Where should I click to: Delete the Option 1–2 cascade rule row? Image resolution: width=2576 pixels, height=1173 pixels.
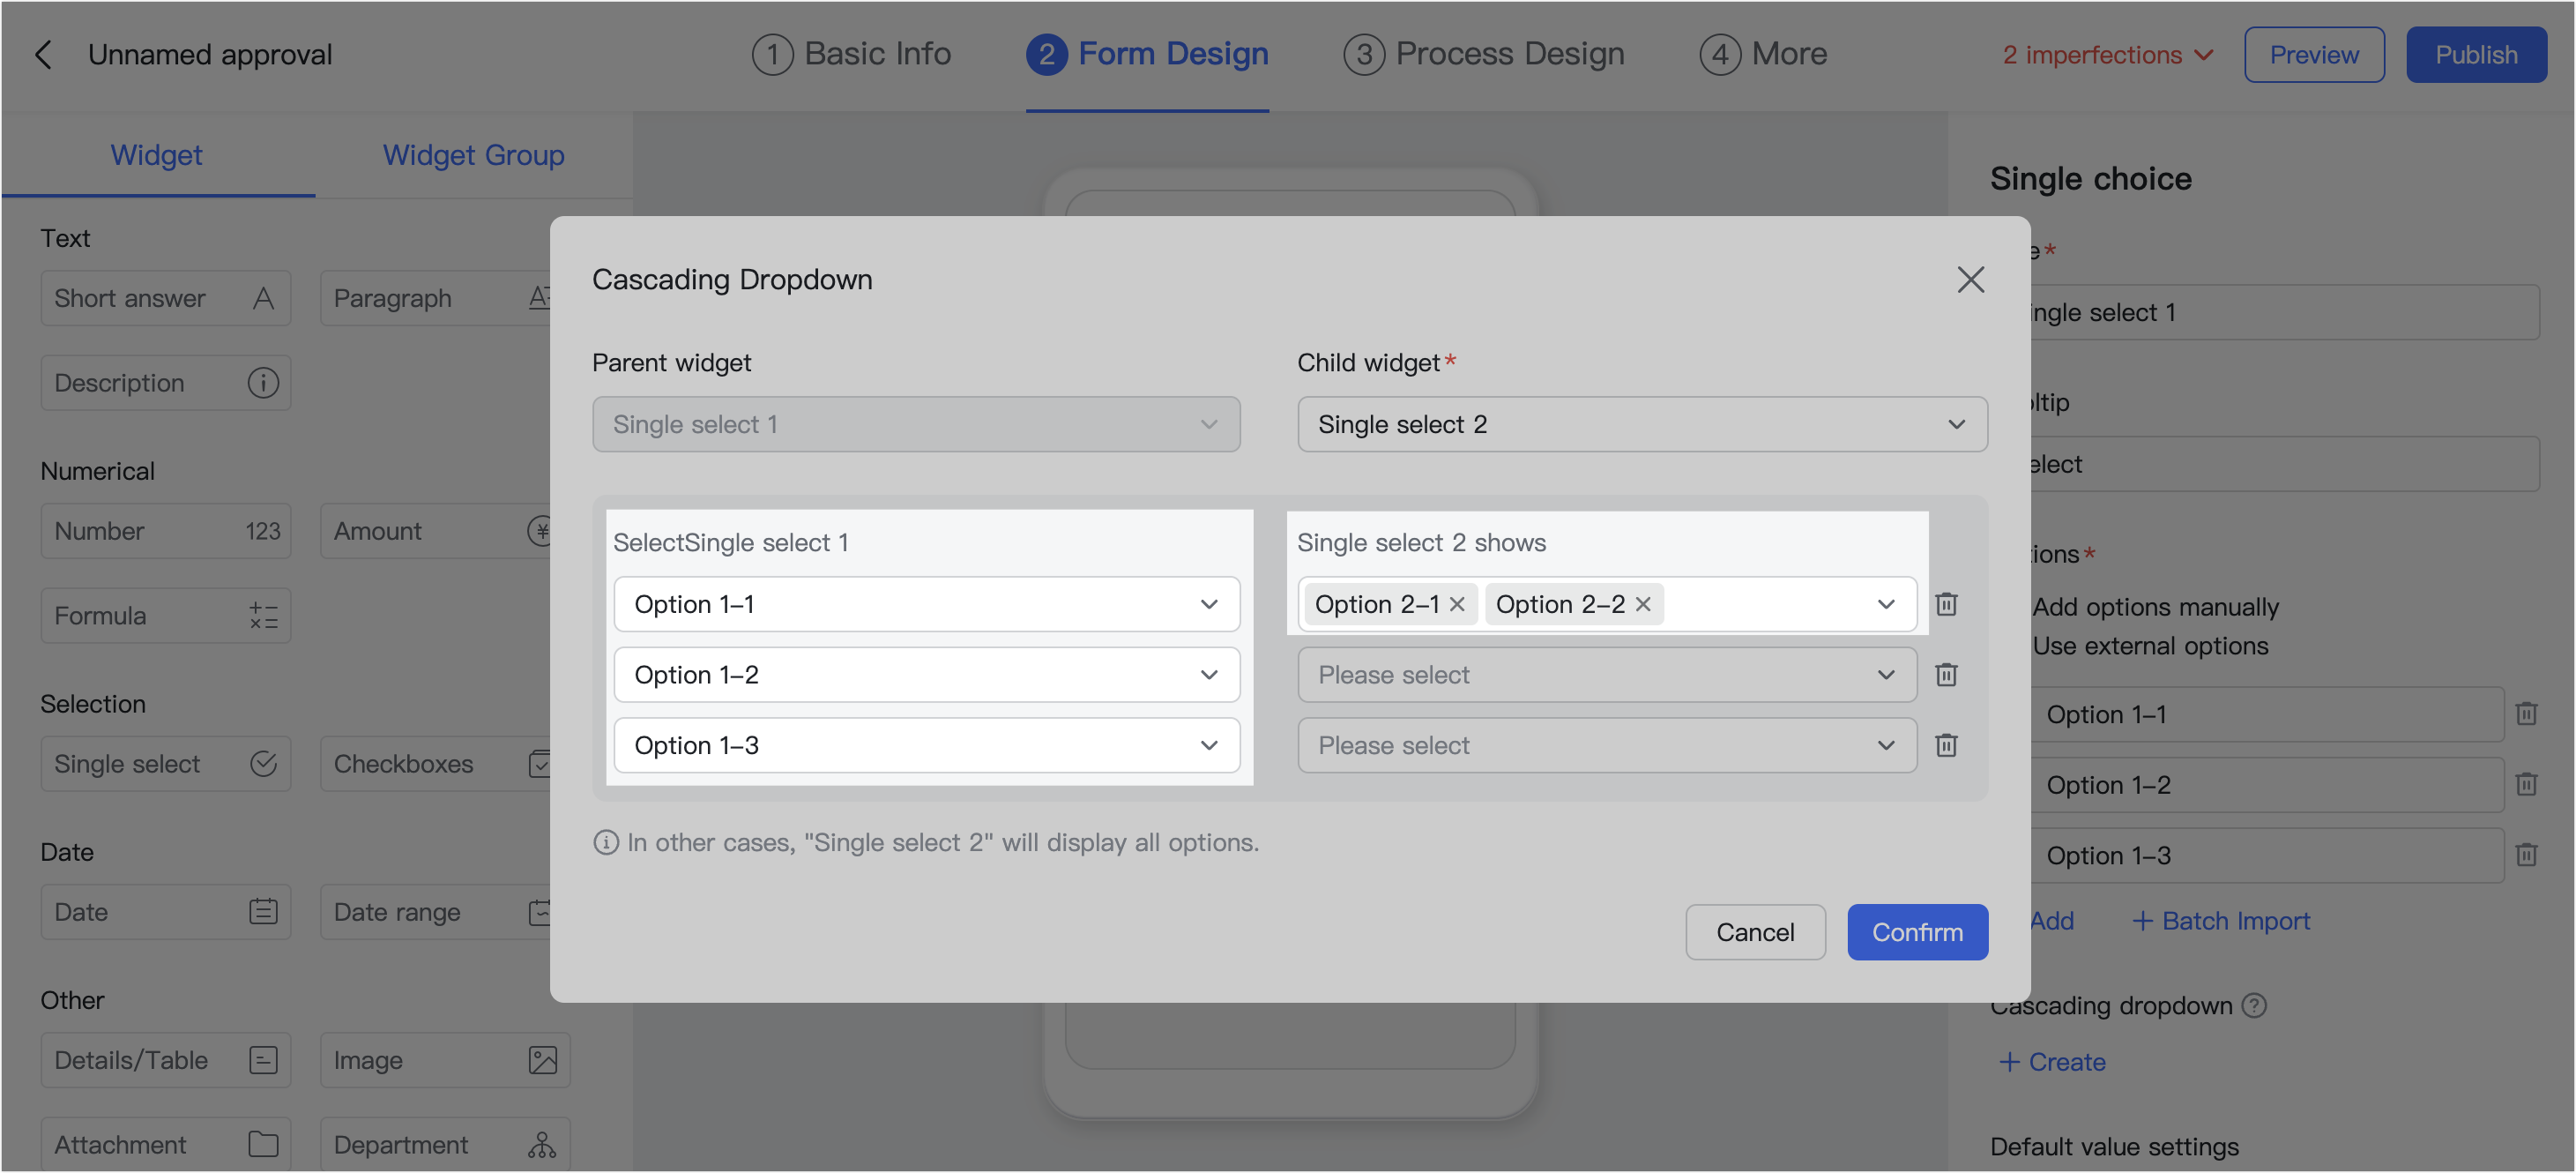[x=1946, y=675]
